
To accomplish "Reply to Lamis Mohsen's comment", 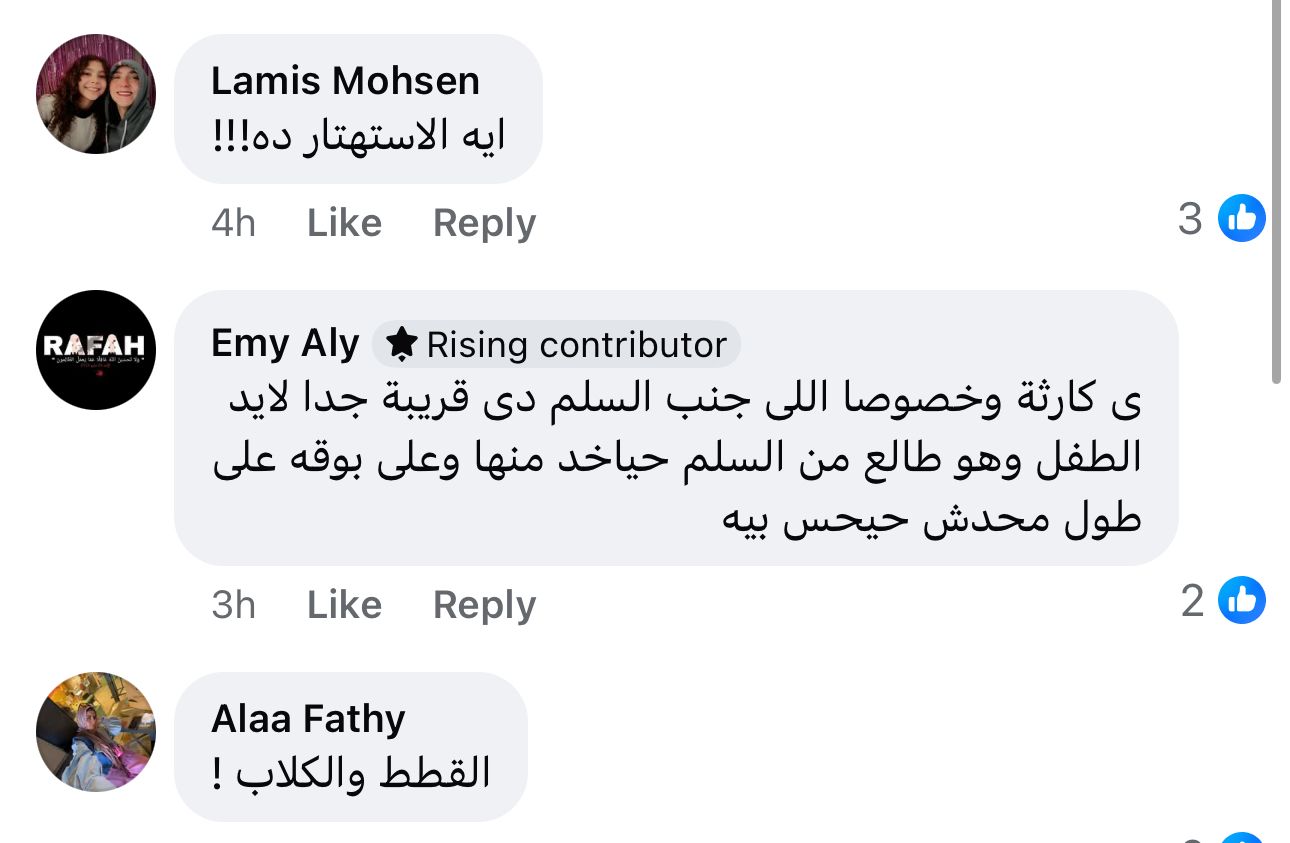I will click(484, 223).
